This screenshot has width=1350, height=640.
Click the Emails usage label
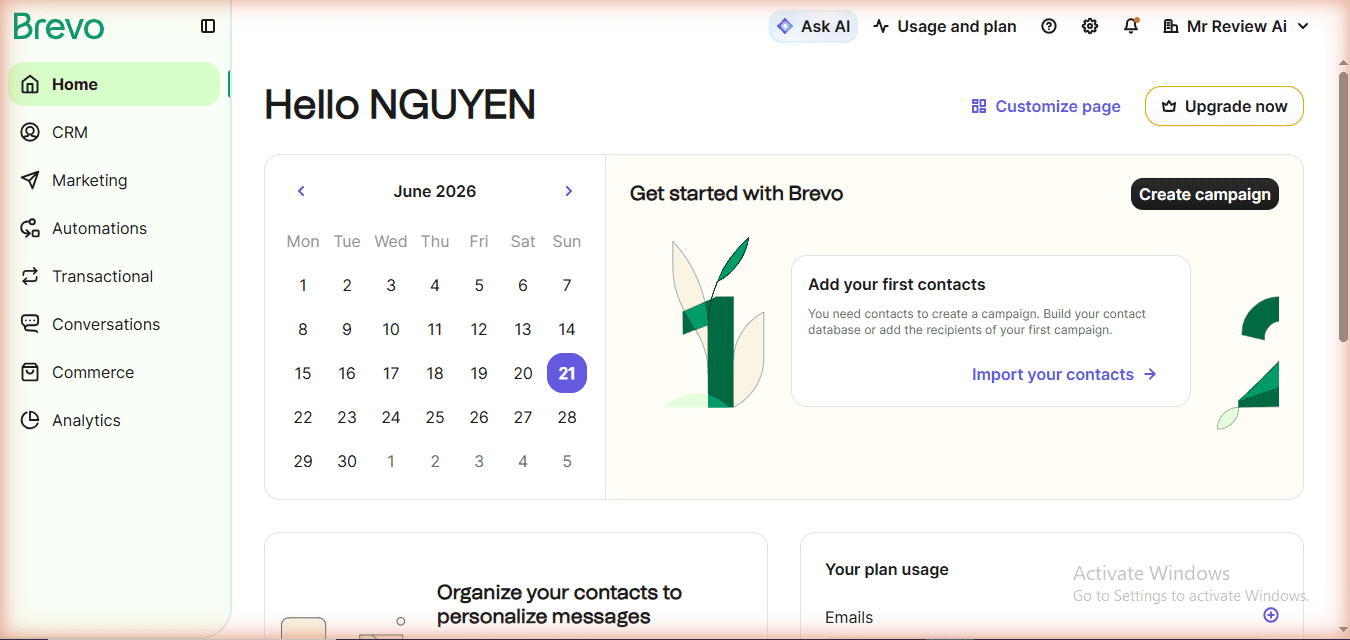(x=849, y=617)
